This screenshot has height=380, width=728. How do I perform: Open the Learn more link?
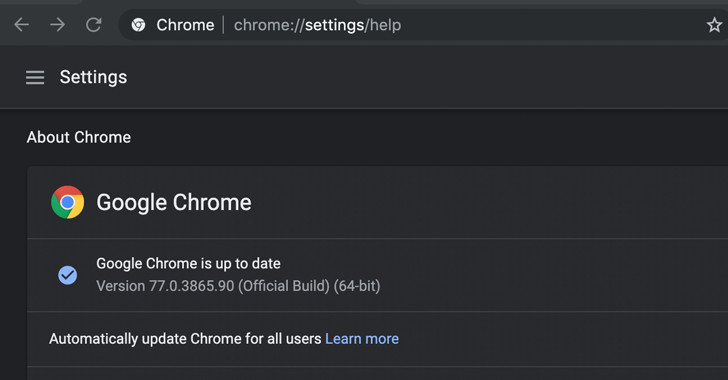click(x=362, y=339)
